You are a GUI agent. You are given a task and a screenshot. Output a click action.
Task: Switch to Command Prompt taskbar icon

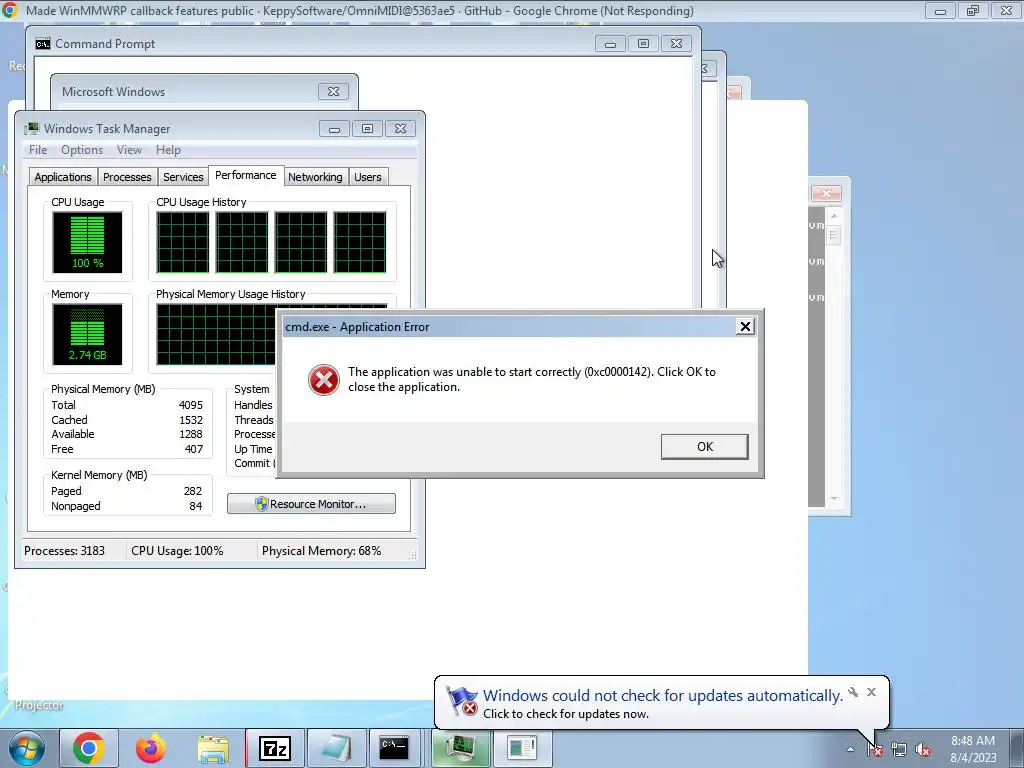tap(394, 748)
